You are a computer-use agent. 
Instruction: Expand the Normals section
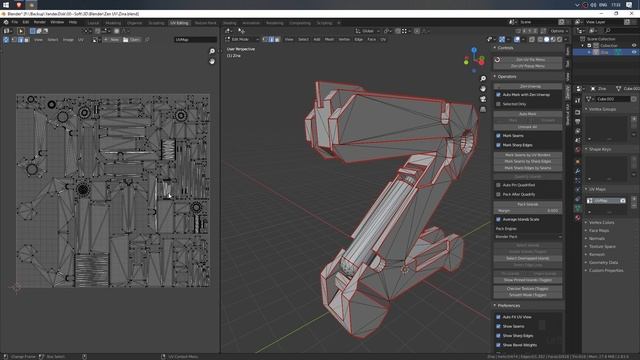pos(596,238)
